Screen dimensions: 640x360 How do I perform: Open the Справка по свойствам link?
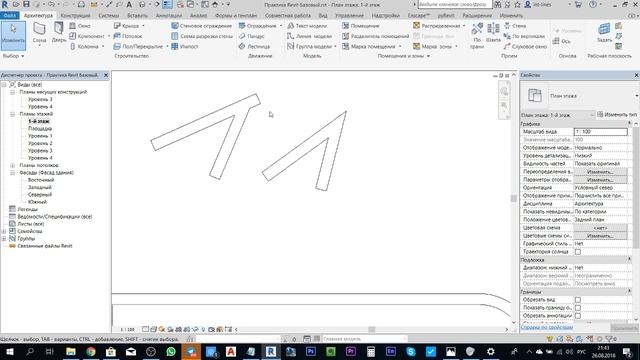point(547,327)
